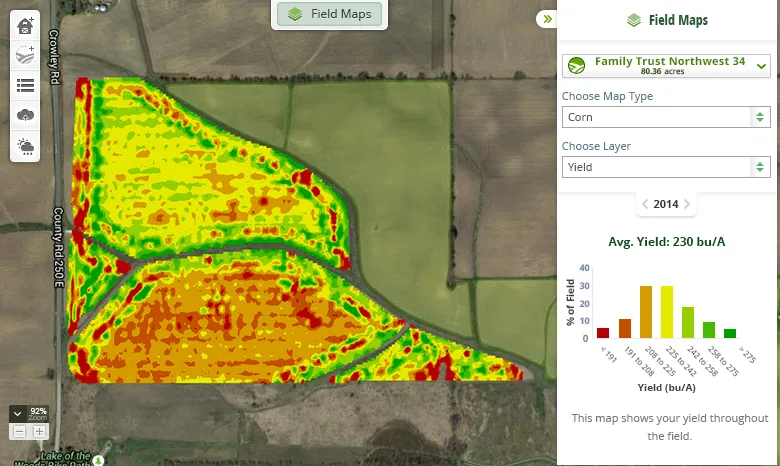Click the add farm barn icon
This screenshot has height=466, width=780.
pos(25,25)
